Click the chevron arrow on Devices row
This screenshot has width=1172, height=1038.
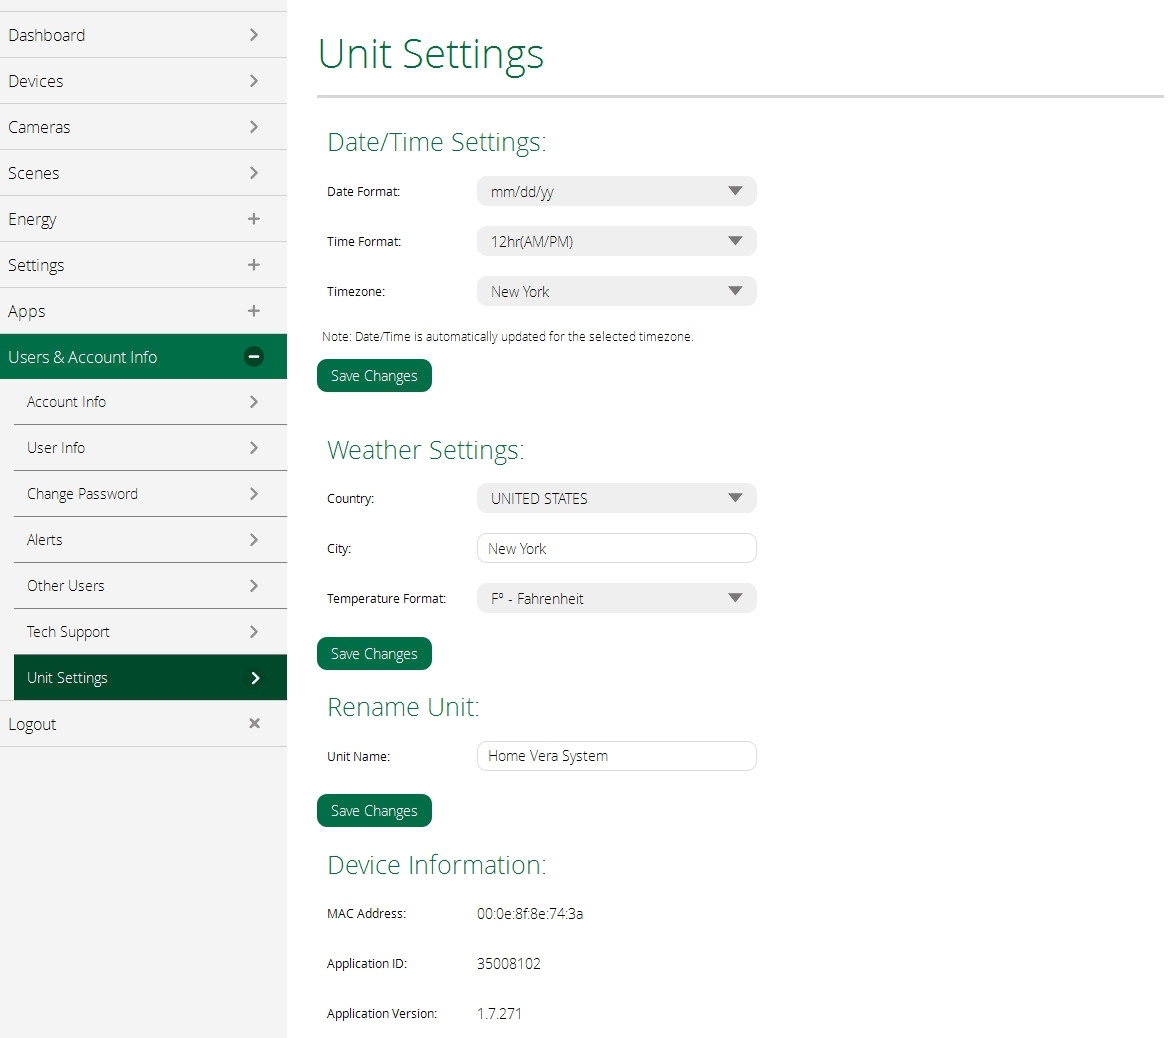click(x=254, y=81)
